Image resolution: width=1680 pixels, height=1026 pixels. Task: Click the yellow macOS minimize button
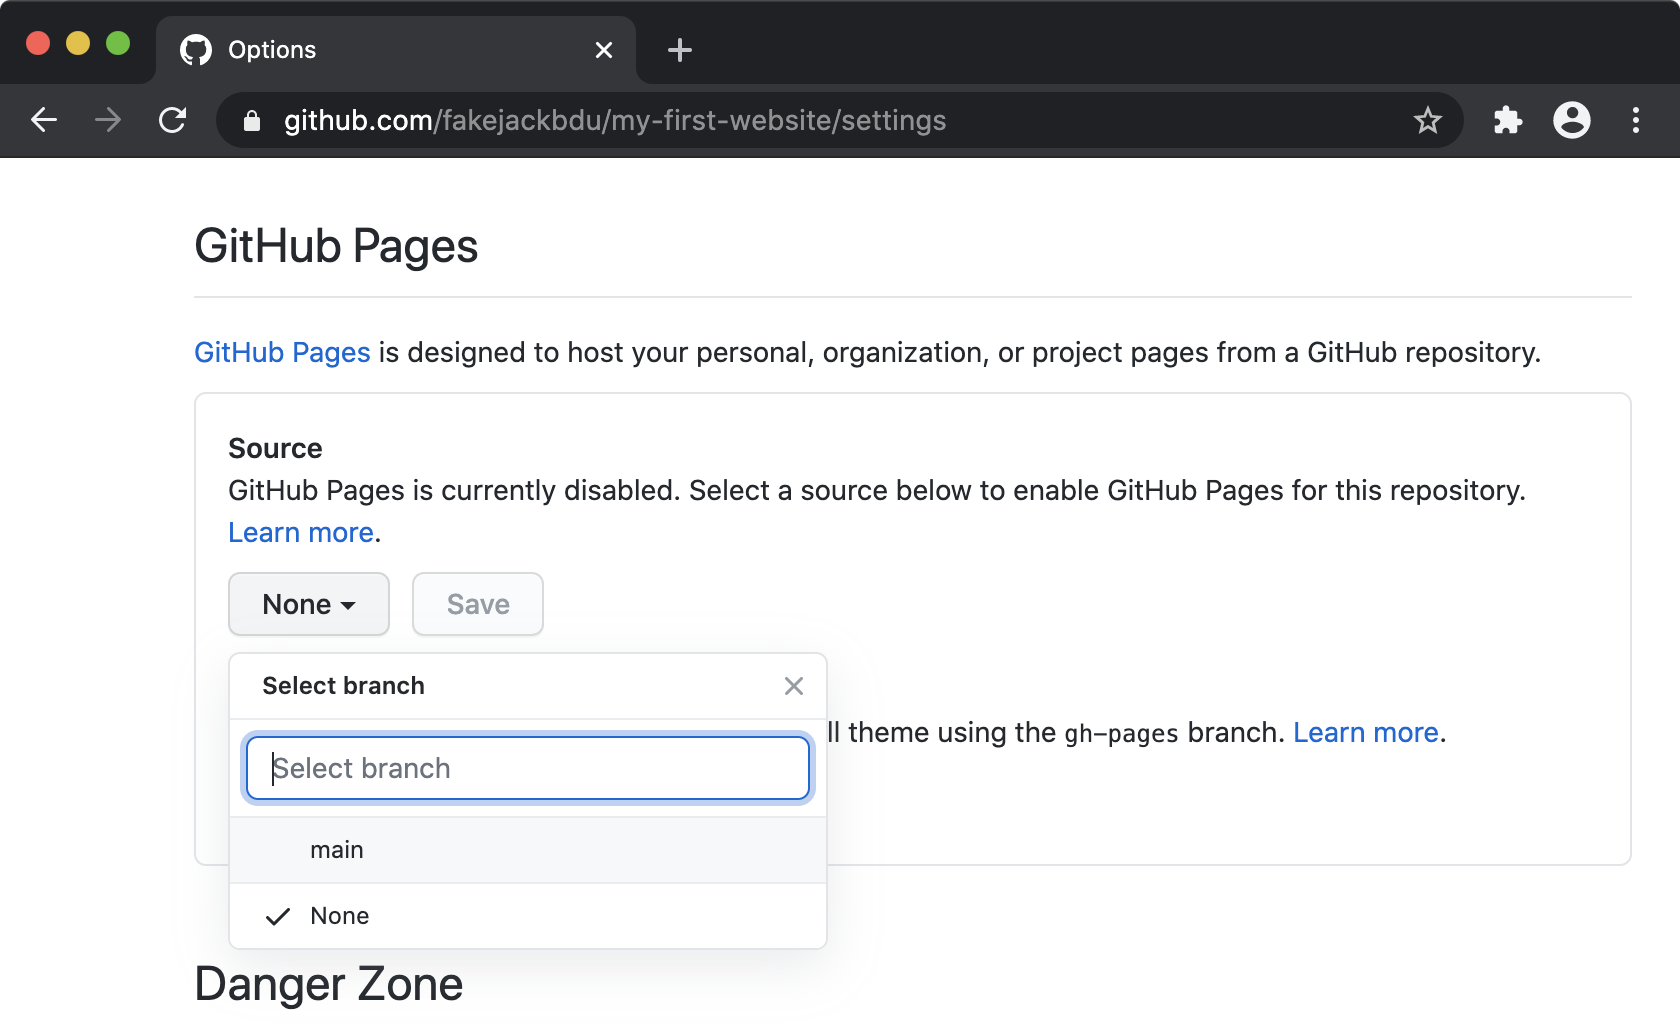(x=78, y=43)
